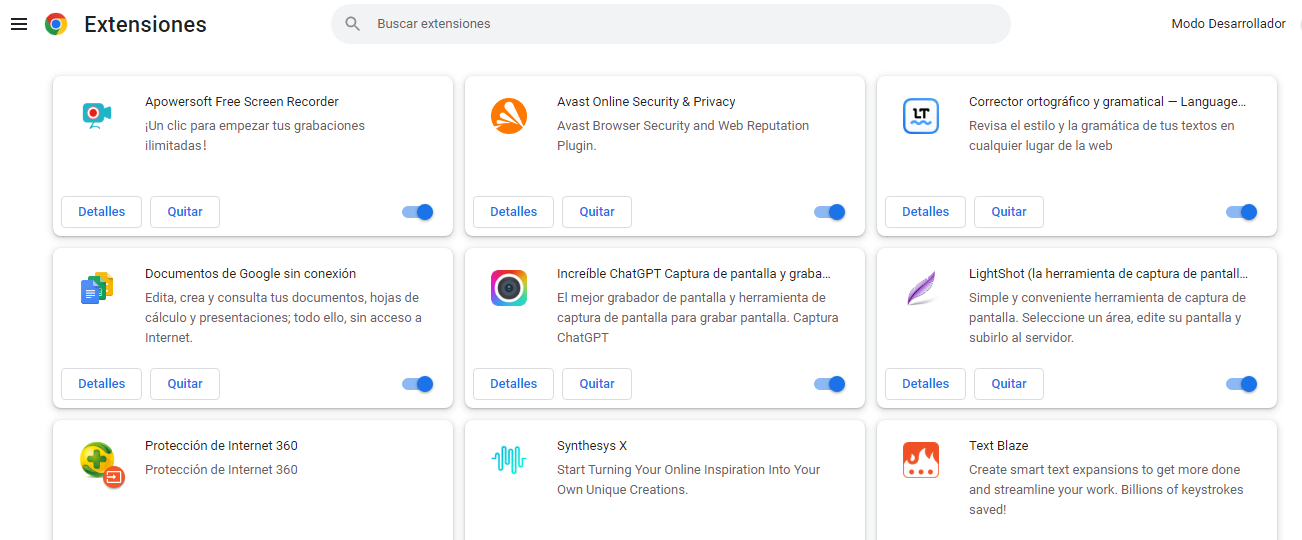Image resolution: width=1302 pixels, height=540 pixels.
Task: Click the Synthesys X waveform icon
Action: click(509, 459)
